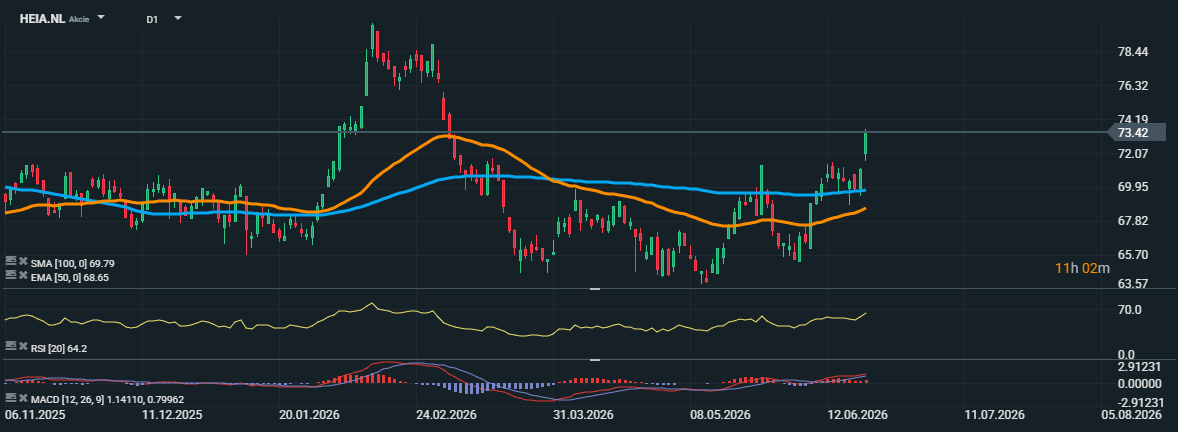The width and height of the screenshot is (1178, 432).
Task: Click the 67.82 price axis label
Action: pyautogui.click(x=1132, y=220)
